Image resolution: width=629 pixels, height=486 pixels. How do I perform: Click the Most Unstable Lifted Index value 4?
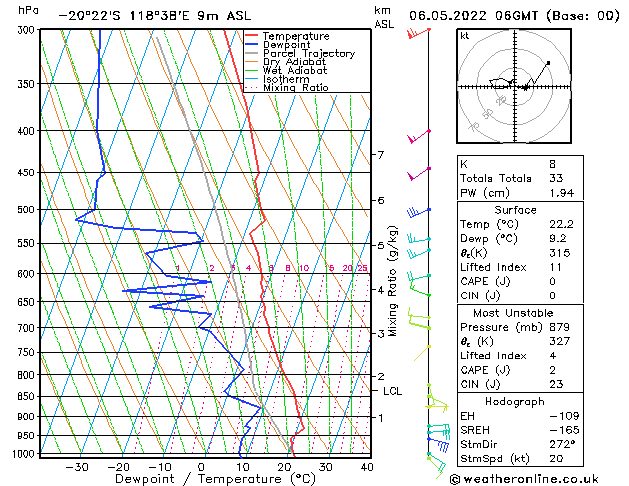click(553, 356)
